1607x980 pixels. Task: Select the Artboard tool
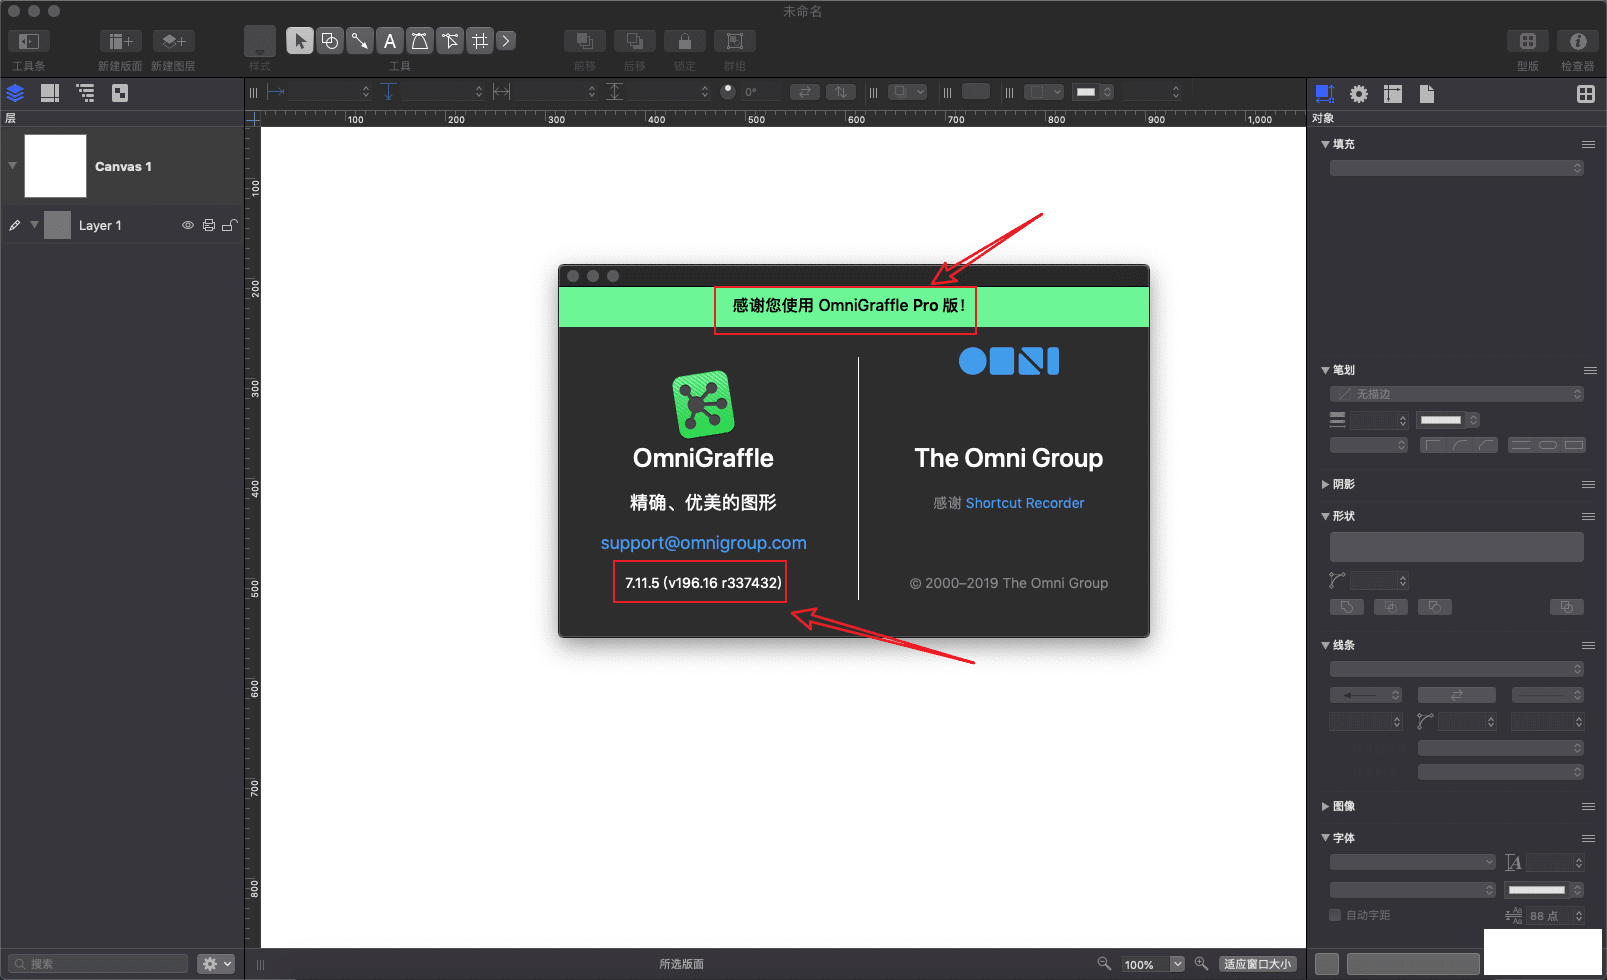click(480, 41)
